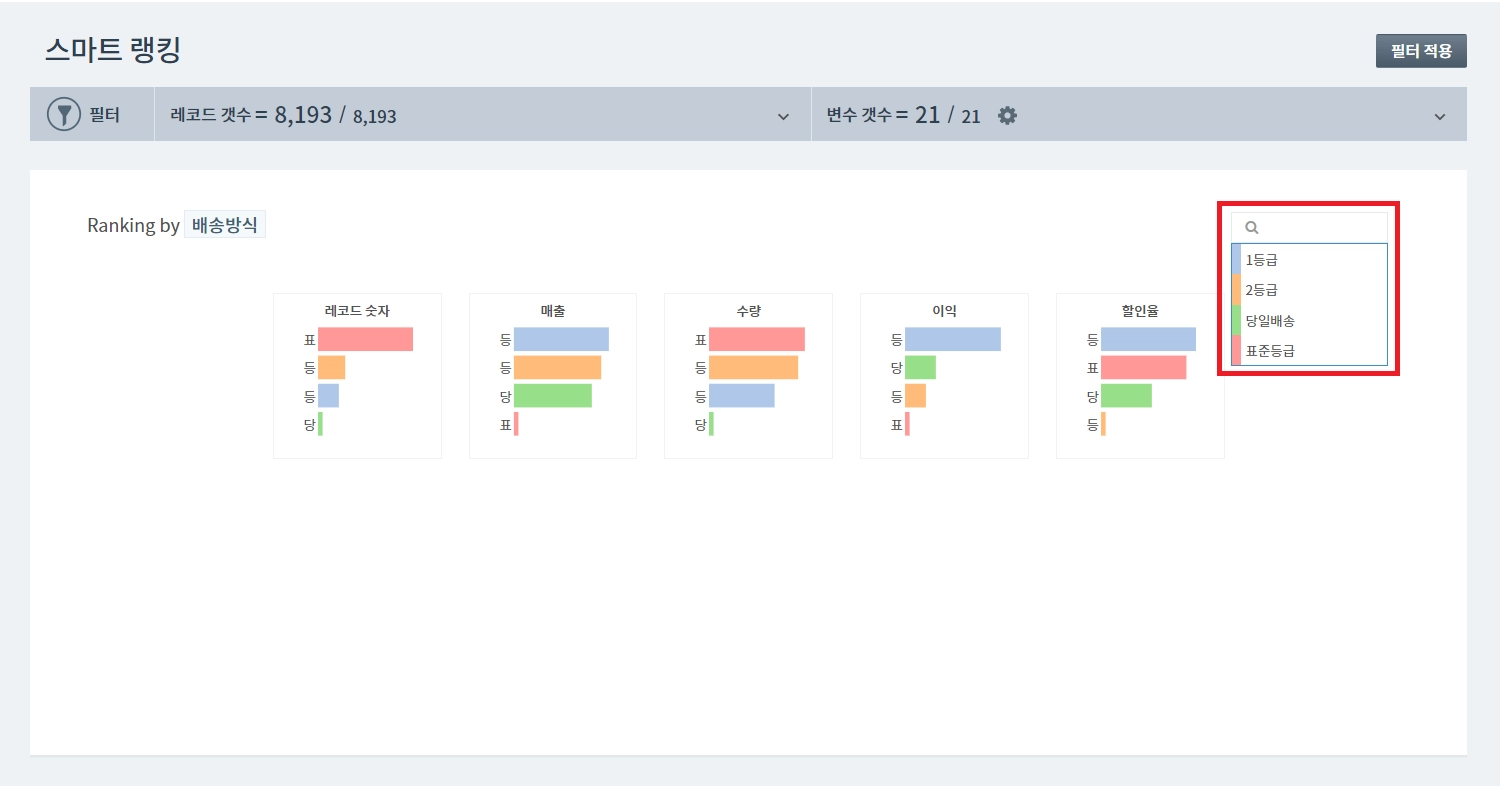Click the legend search input field
This screenshot has width=1500, height=786.
[x=1320, y=228]
